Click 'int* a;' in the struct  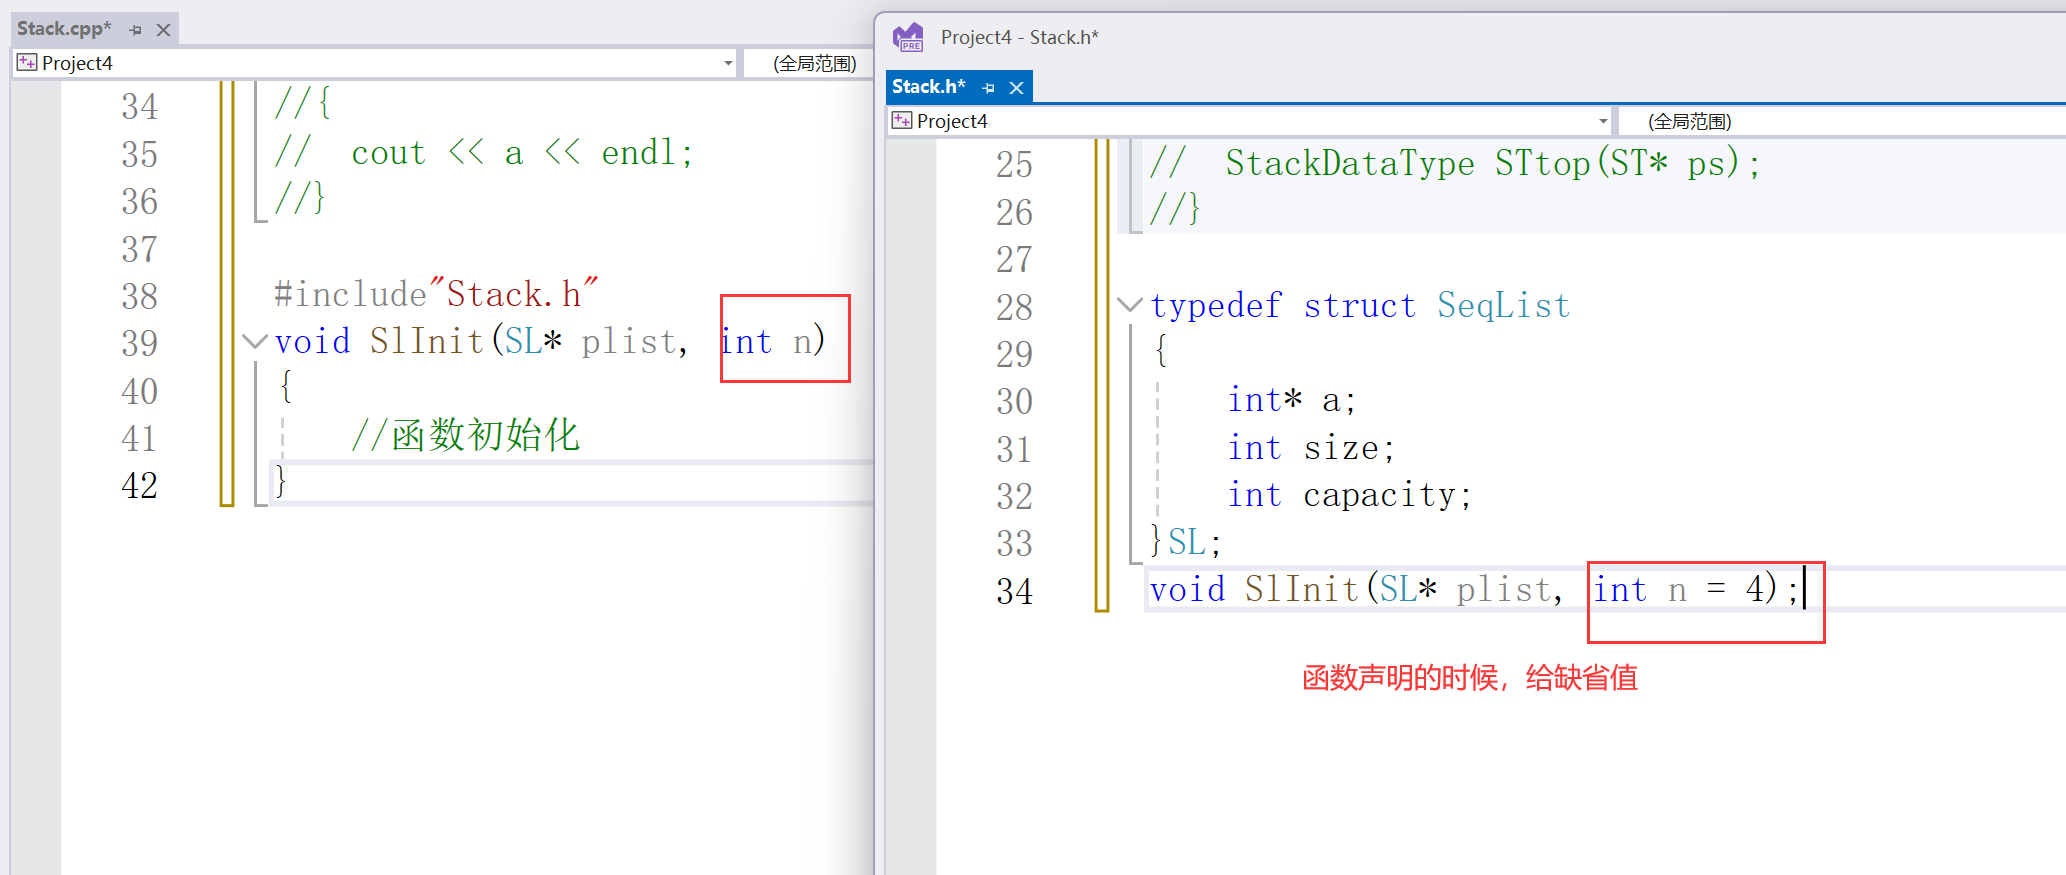(1291, 400)
